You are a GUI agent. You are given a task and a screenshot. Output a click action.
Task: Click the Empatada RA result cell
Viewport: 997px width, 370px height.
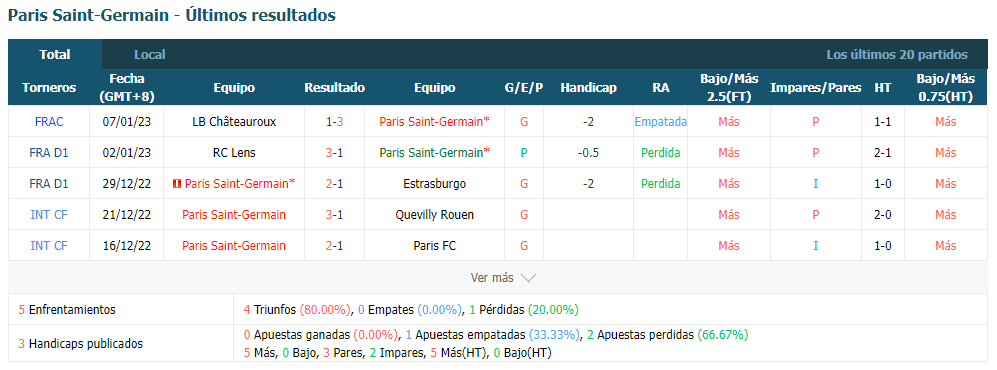661,121
